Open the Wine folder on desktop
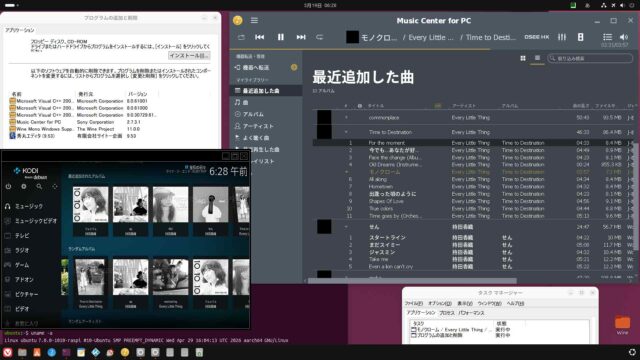The height and width of the screenshot is (360, 640). coord(622,324)
